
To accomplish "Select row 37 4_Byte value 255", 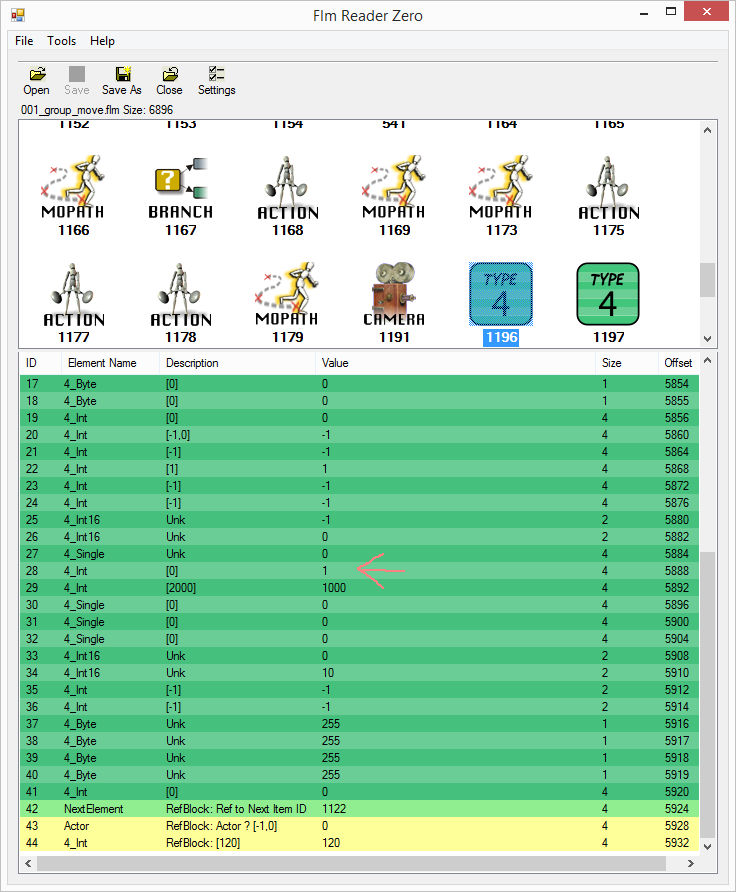I will tap(359, 724).
